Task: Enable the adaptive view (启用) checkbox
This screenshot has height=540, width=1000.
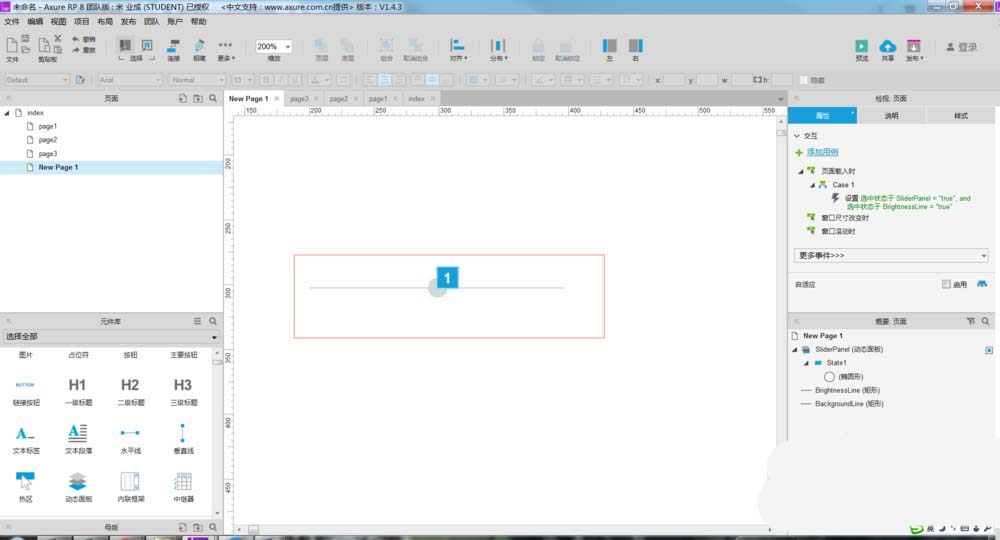Action: point(946,284)
